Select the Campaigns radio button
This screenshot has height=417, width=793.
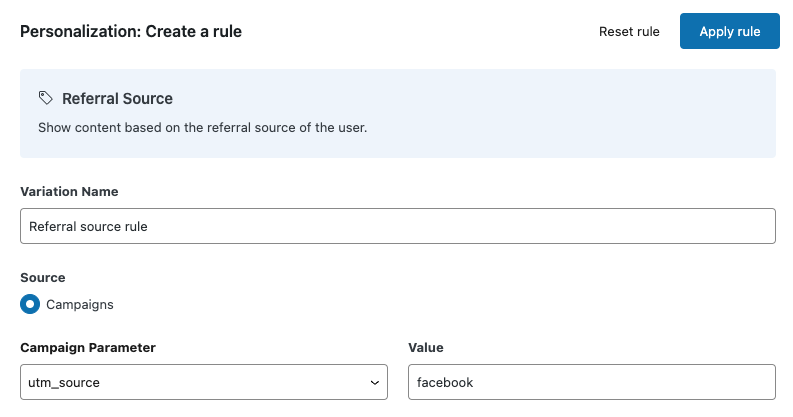(x=30, y=303)
